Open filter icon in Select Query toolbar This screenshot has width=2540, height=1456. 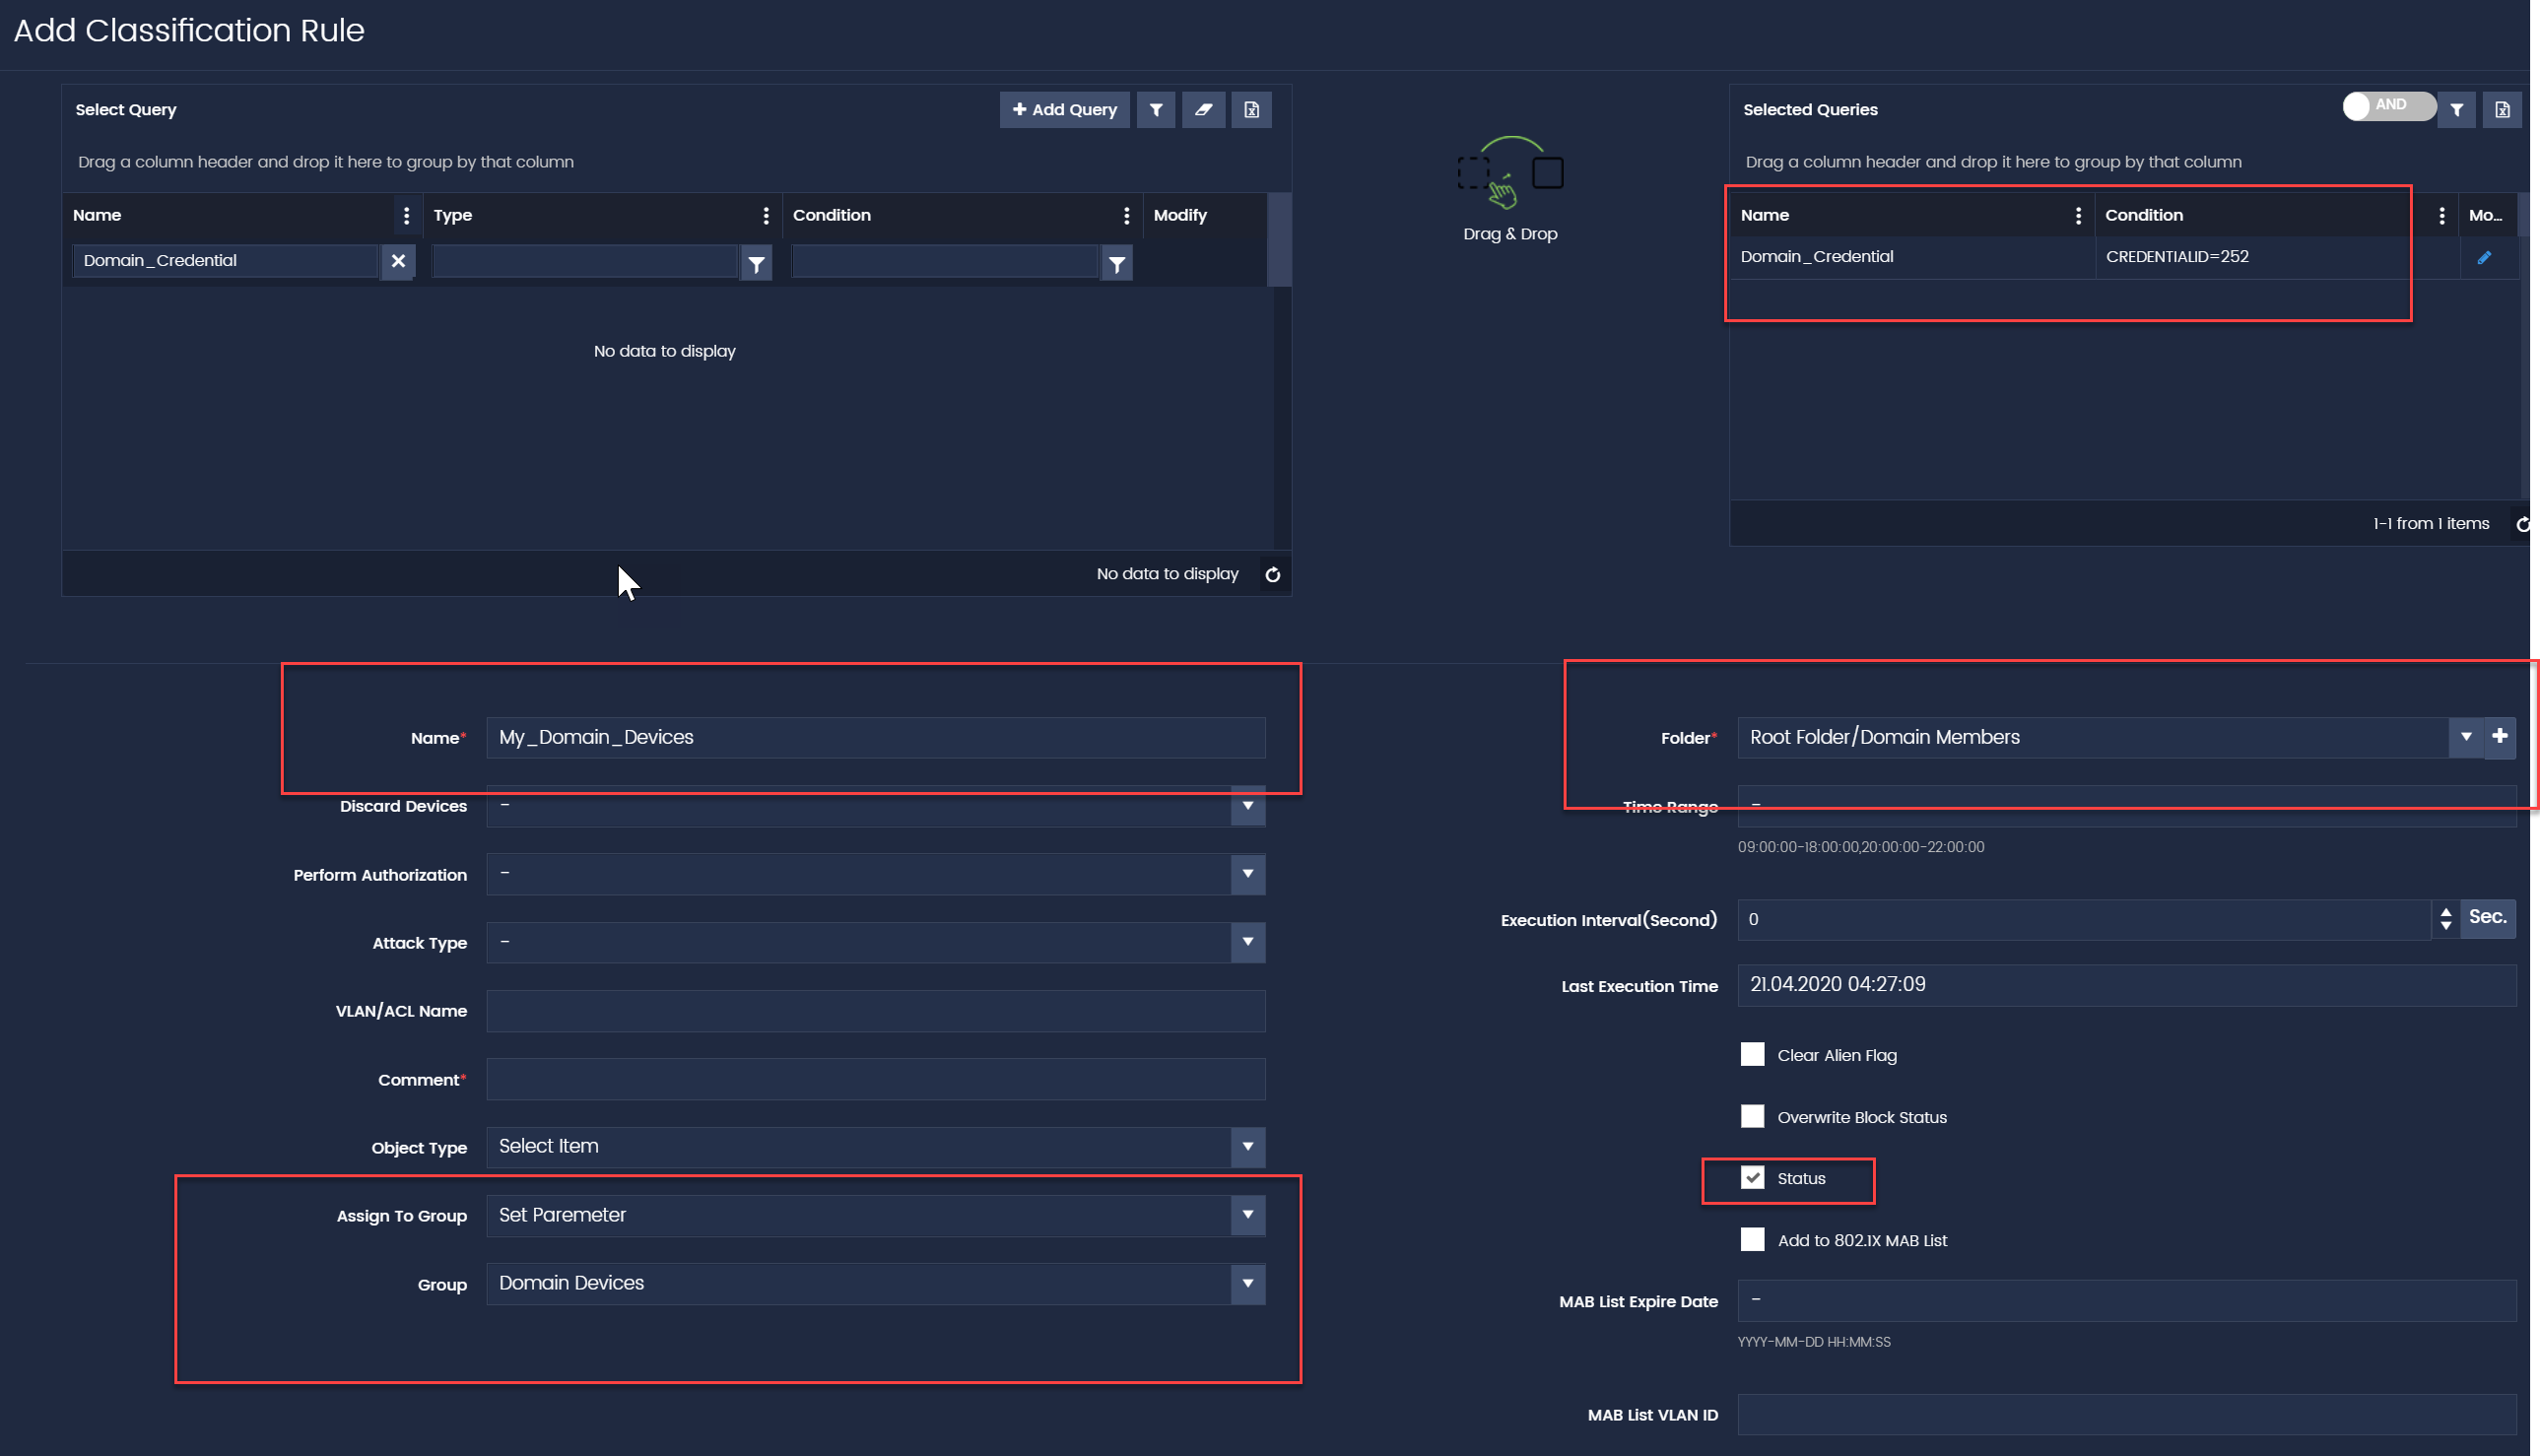(x=1156, y=110)
